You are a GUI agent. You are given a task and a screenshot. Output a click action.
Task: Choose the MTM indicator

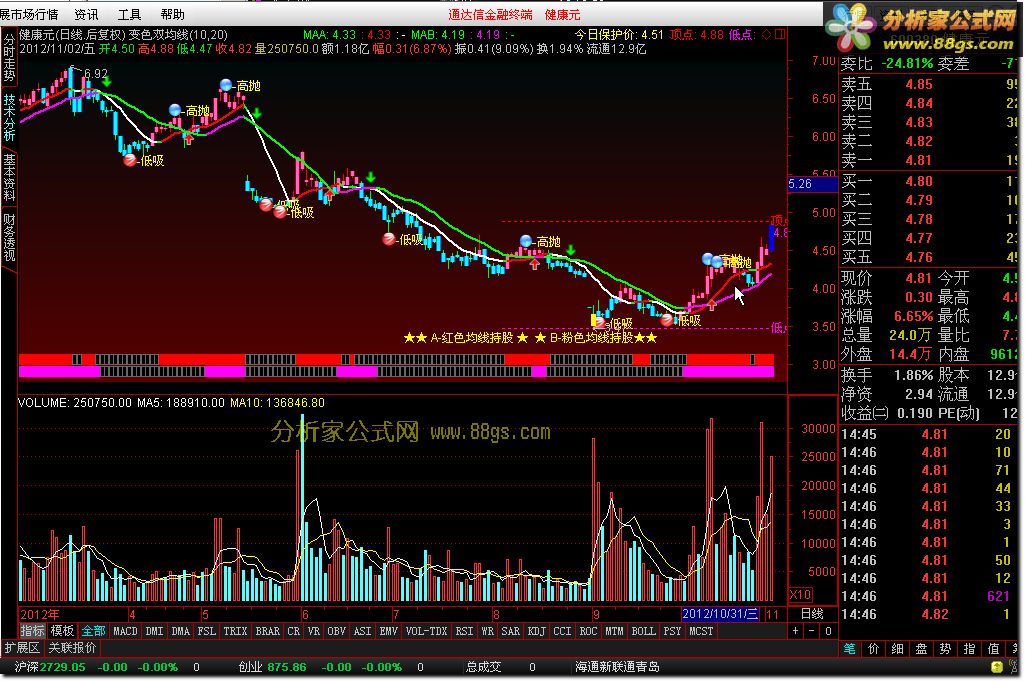coord(614,631)
